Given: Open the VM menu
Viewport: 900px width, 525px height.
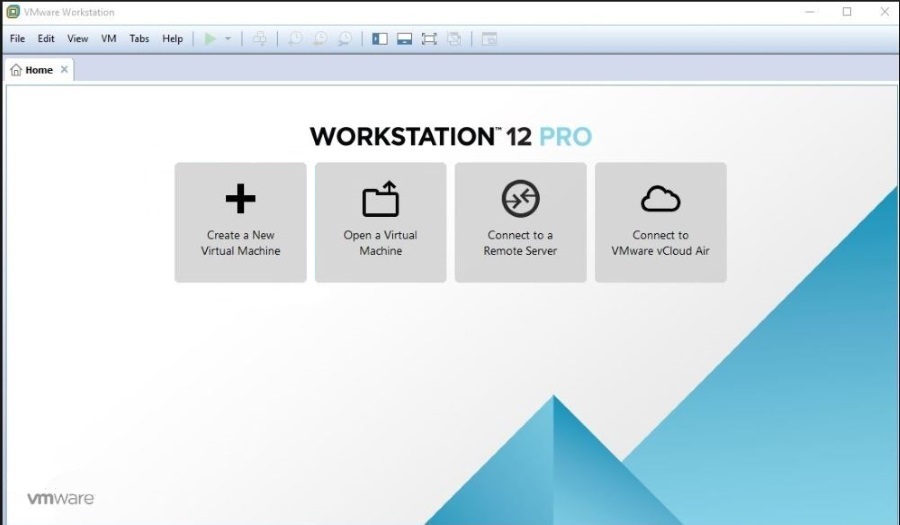Looking at the screenshot, I should pyautogui.click(x=108, y=38).
